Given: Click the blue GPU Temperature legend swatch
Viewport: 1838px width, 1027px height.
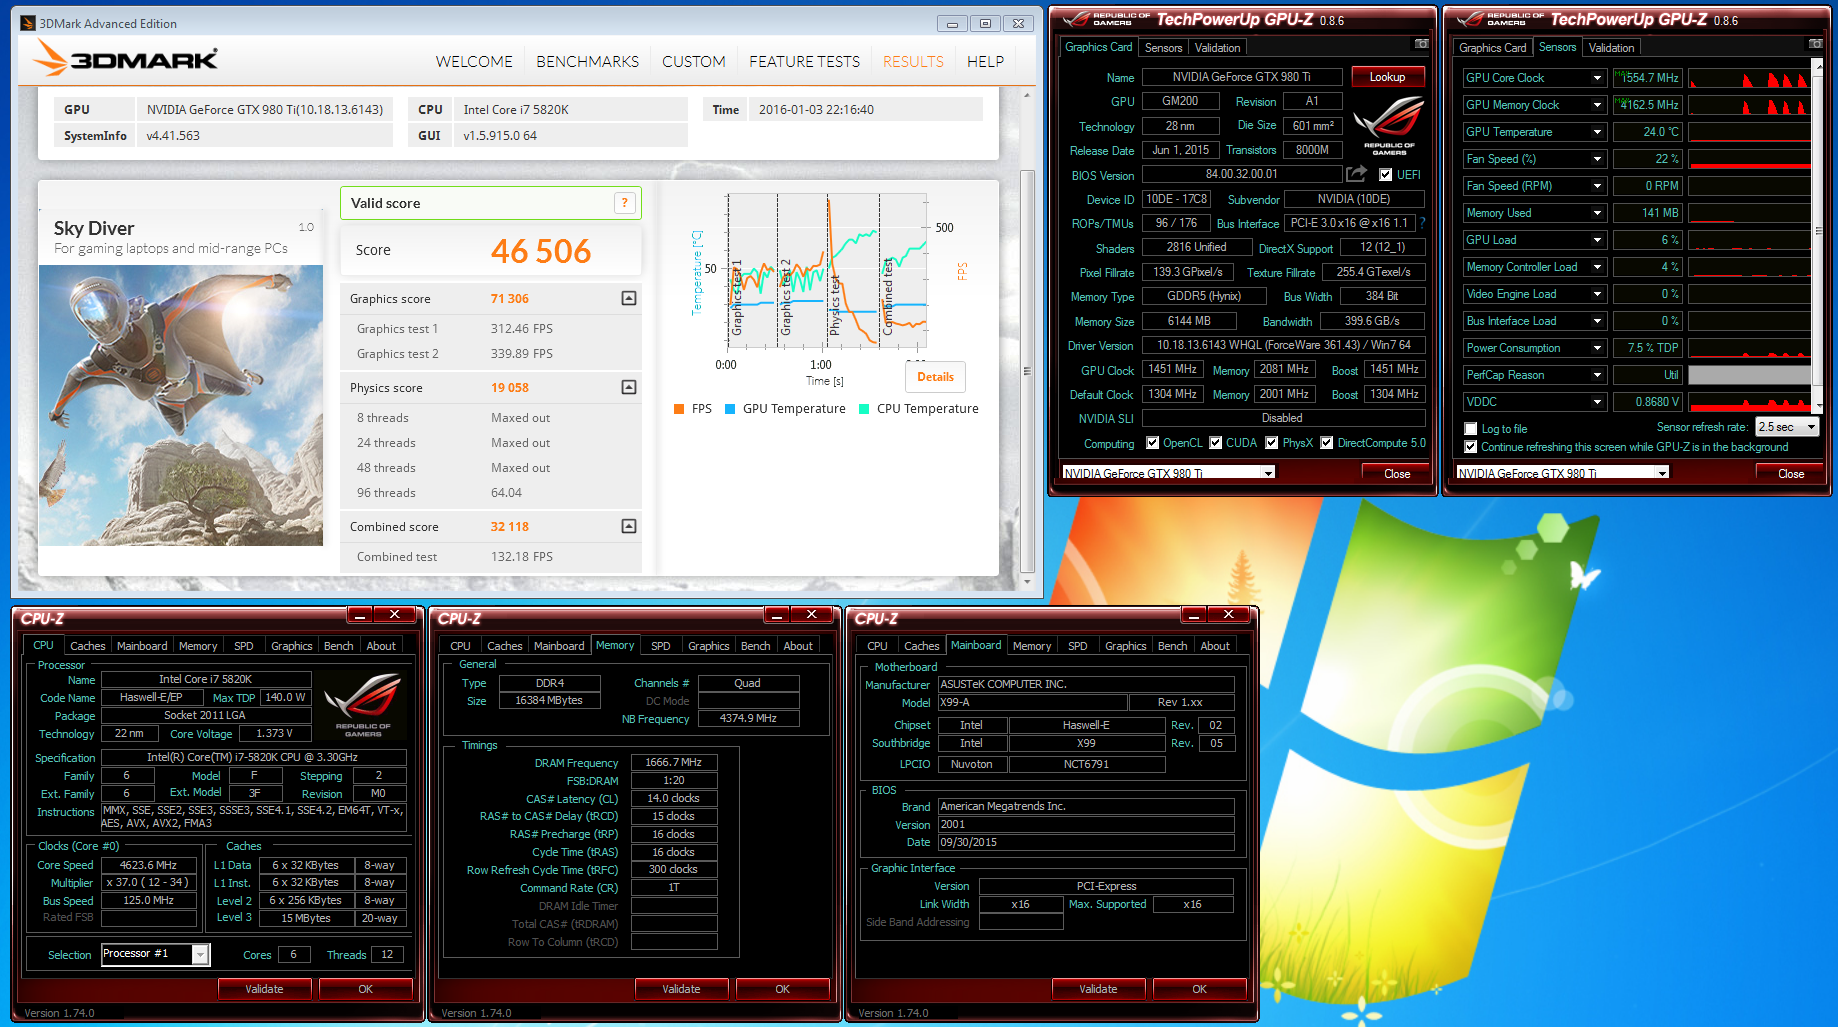Looking at the screenshot, I should [x=730, y=409].
